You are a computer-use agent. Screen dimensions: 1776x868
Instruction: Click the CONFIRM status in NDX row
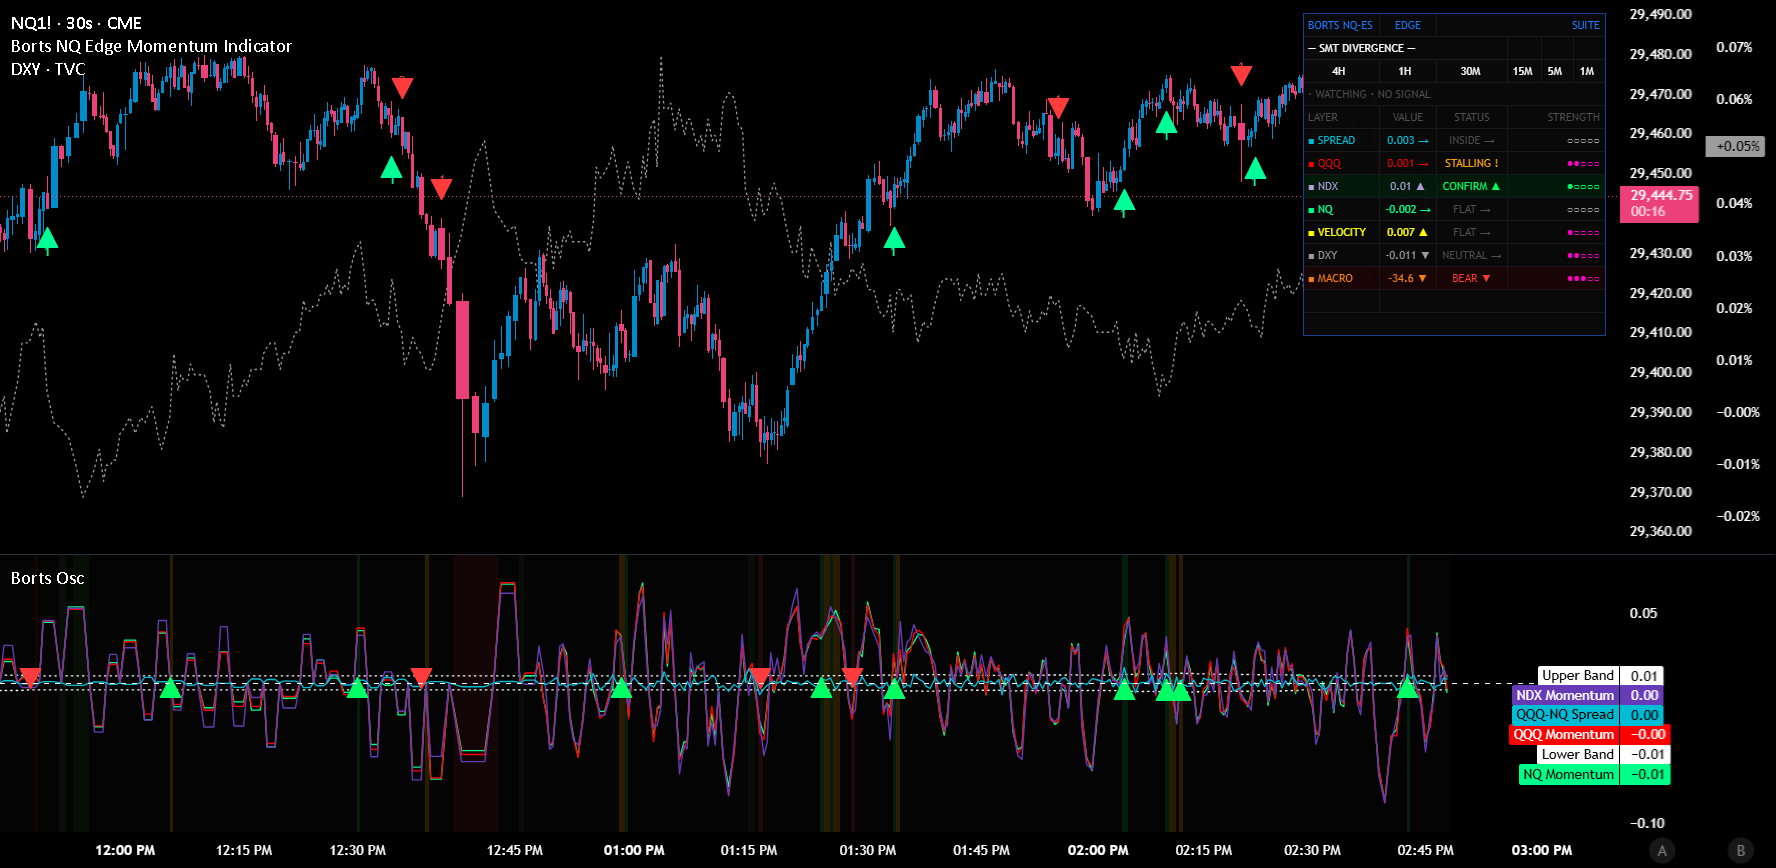(x=1471, y=186)
